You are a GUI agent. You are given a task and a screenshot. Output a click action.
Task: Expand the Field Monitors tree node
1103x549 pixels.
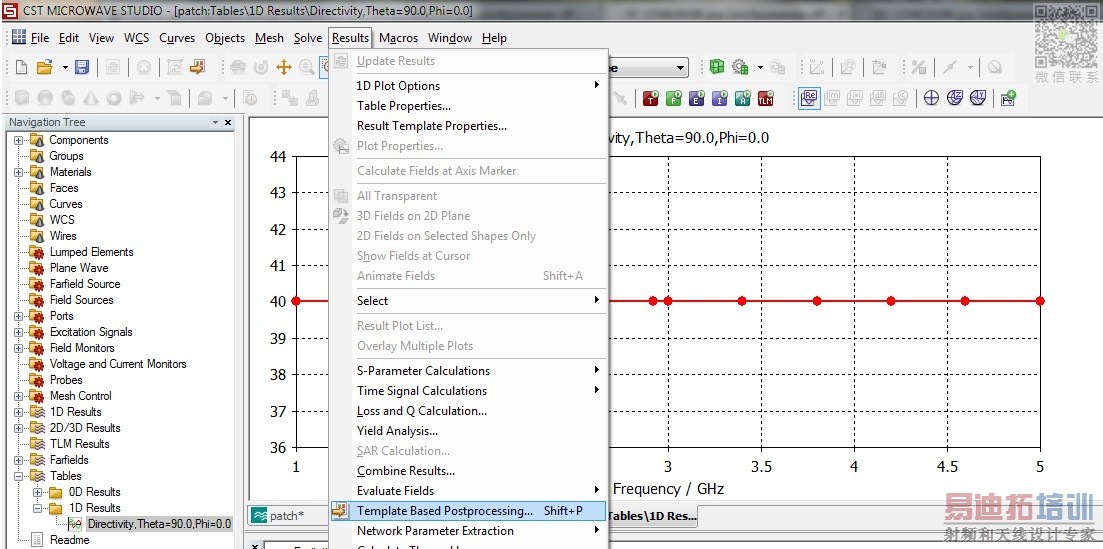click(18, 348)
